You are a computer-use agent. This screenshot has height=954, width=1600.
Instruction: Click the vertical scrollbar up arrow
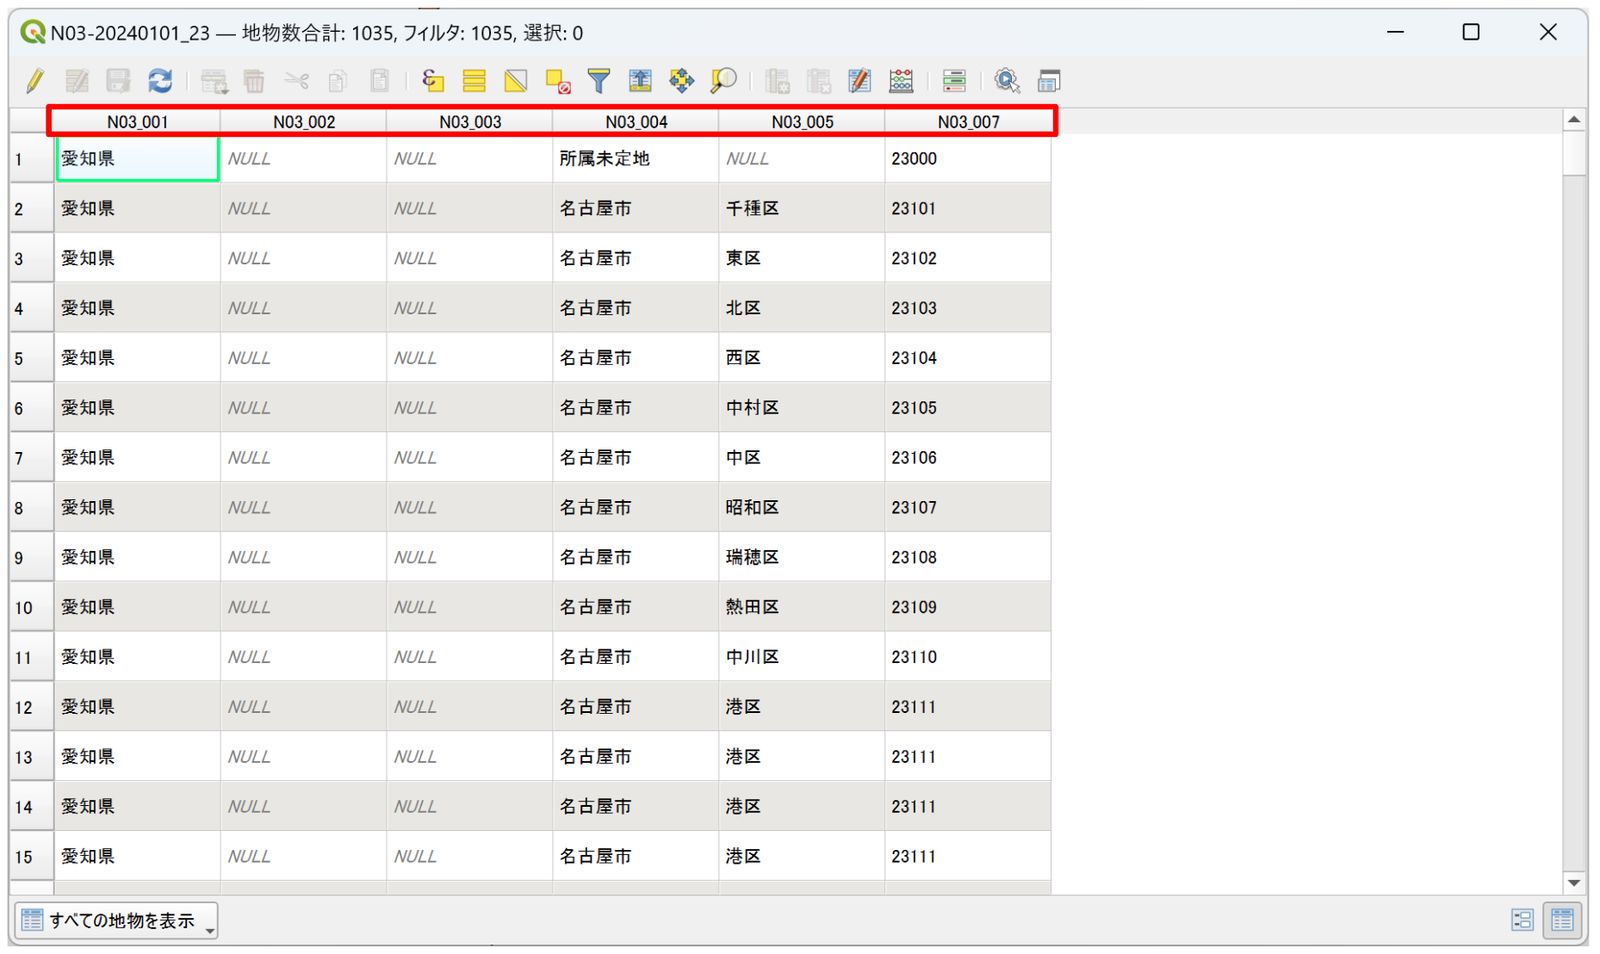click(x=1574, y=120)
